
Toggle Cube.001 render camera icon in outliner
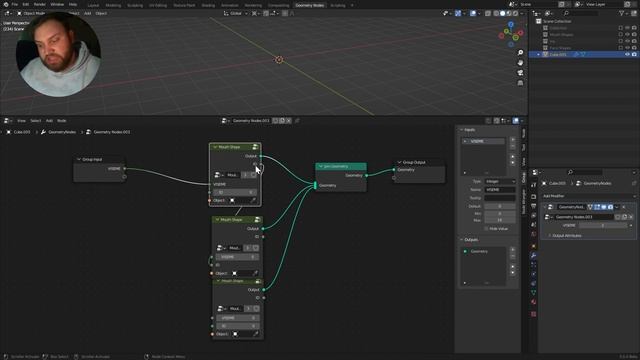634,54
